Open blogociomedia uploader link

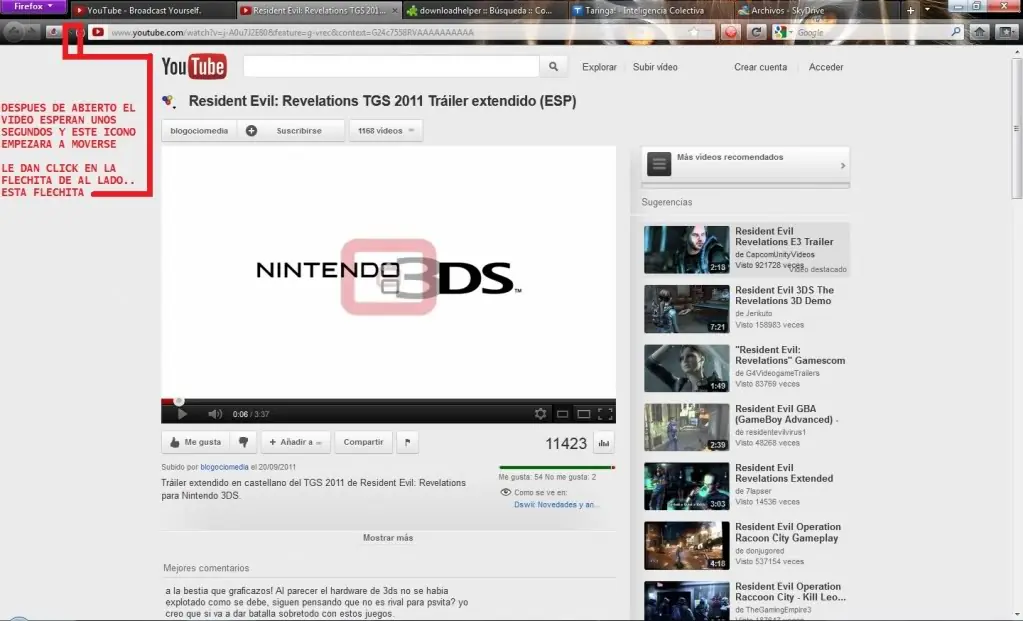pos(224,467)
